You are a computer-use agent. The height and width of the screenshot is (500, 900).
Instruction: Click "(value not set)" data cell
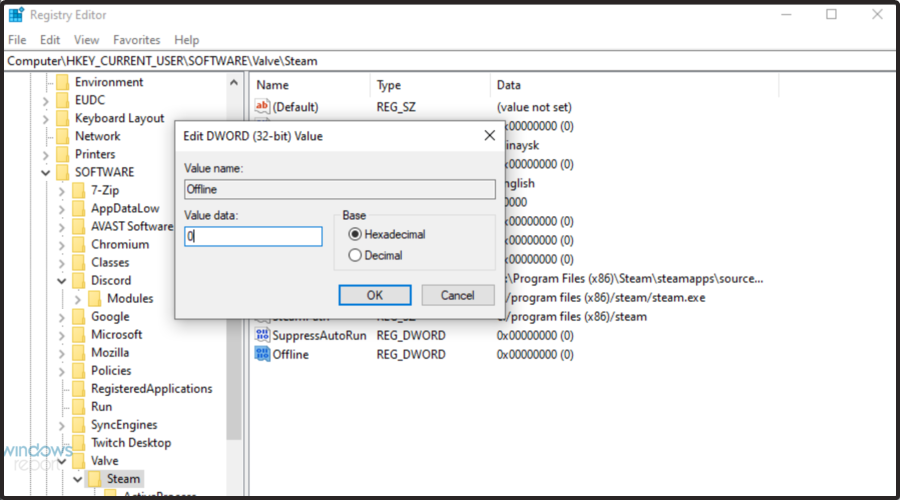pyautogui.click(x=534, y=107)
